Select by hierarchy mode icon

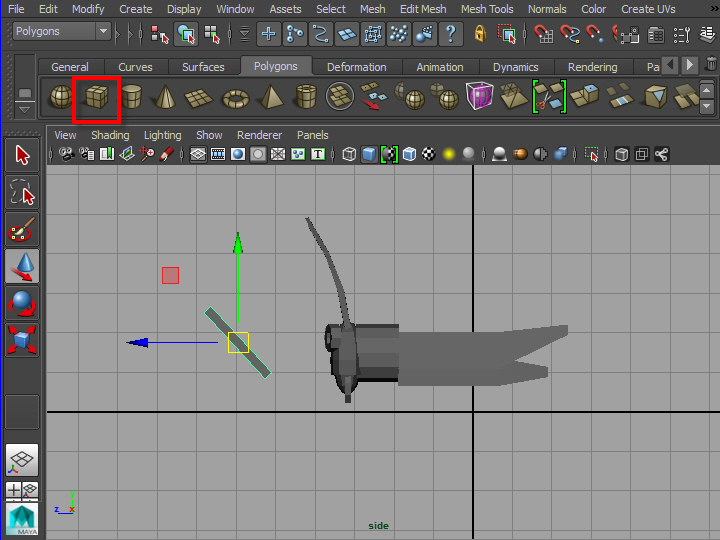click(160, 34)
